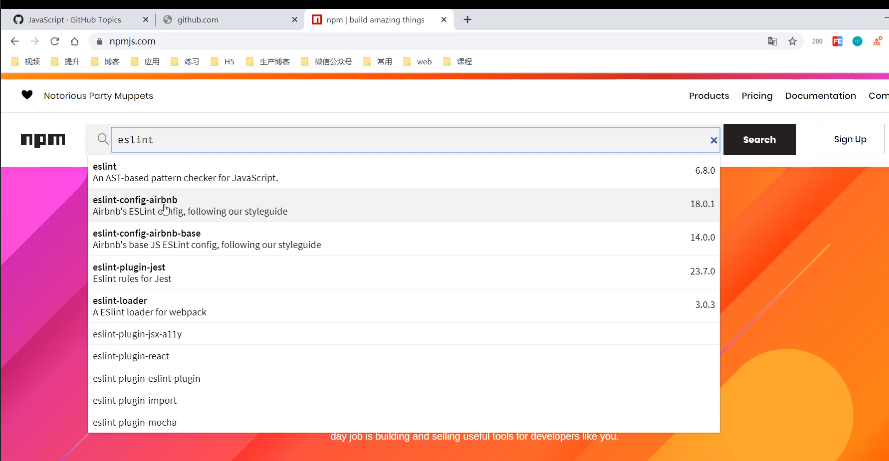Click the magnifier icon in search bar
Screen dimensions: 889x461
[103, 139]
